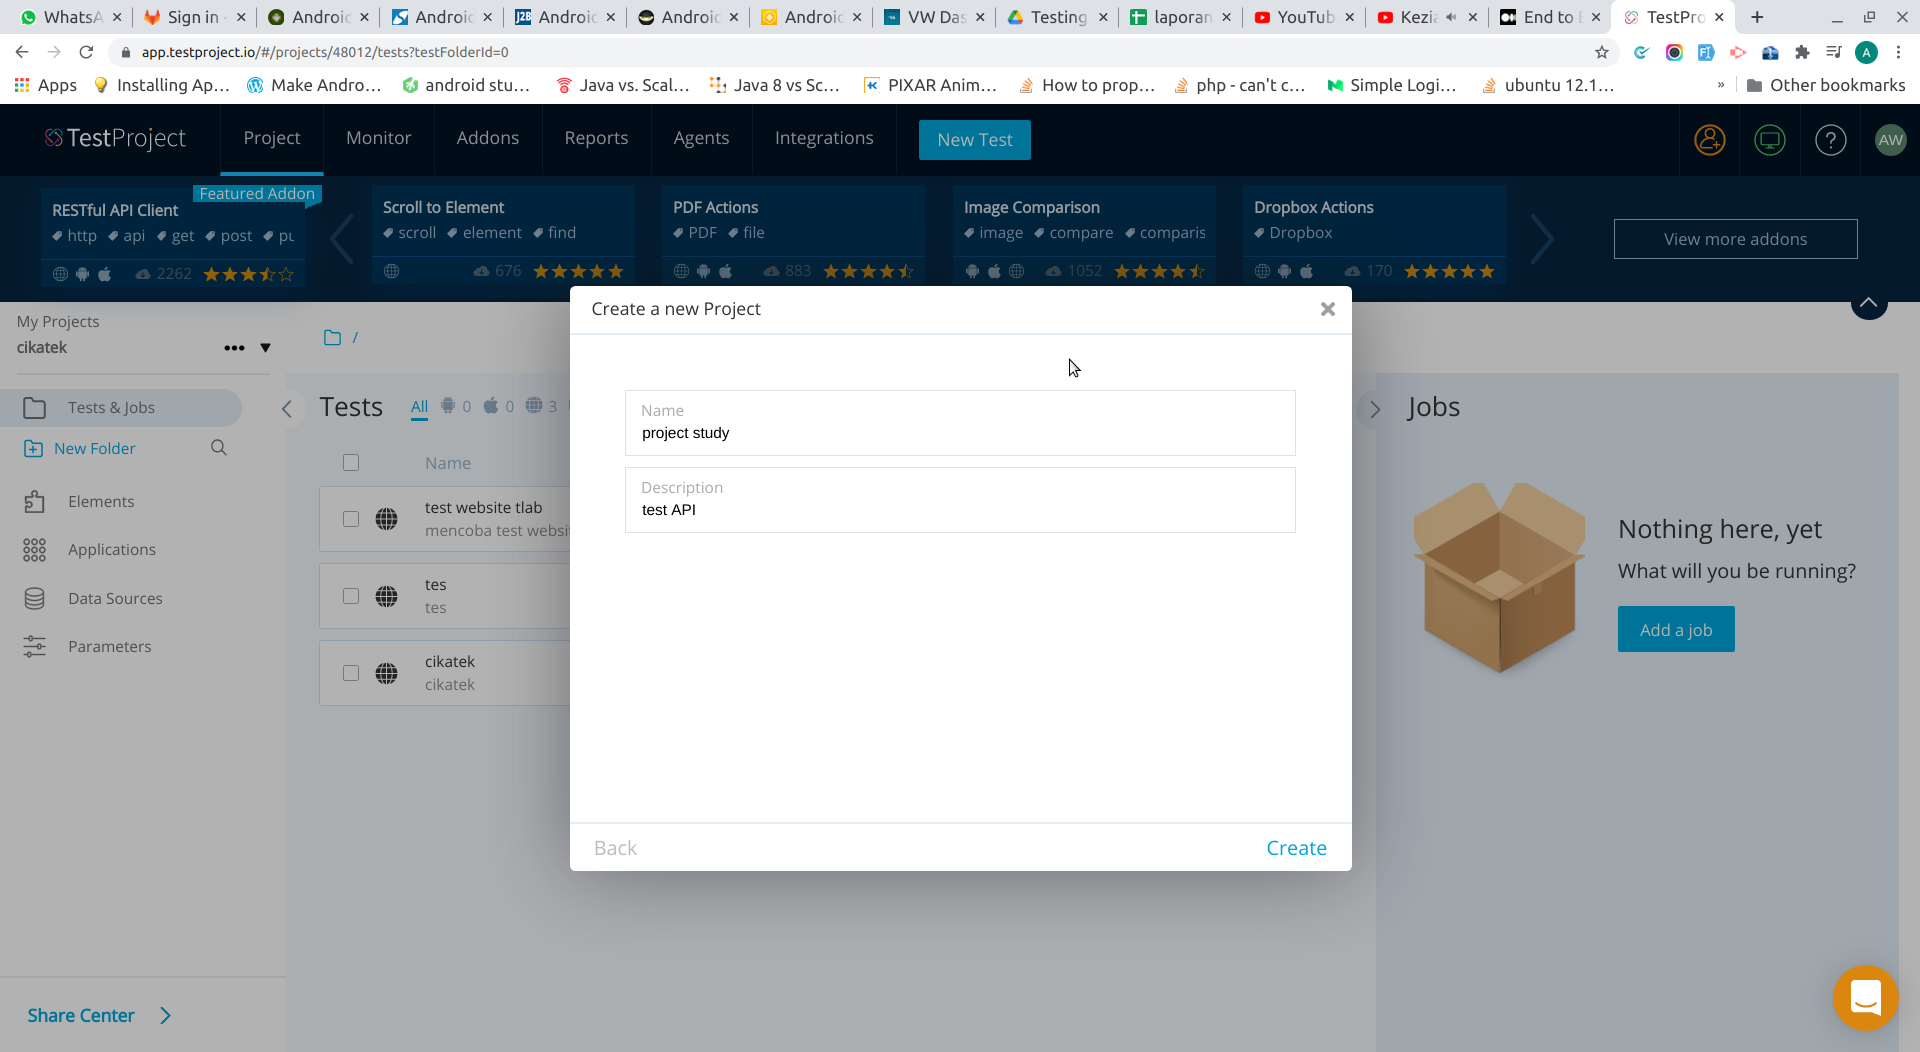The image size is (1920, 1052).
Task: Switch to the Reports tab
Action: click(596, 138)
